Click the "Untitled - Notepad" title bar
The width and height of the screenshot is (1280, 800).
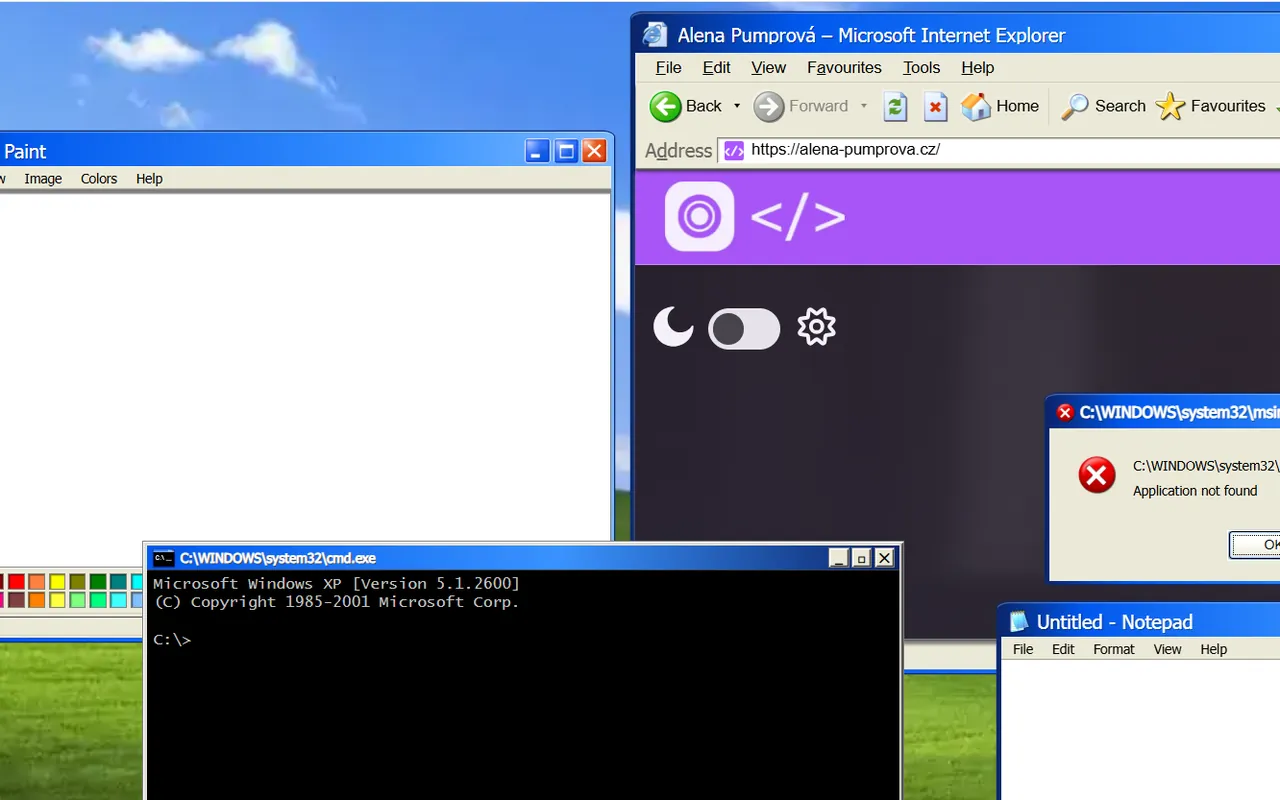(x=1114, y=622)
